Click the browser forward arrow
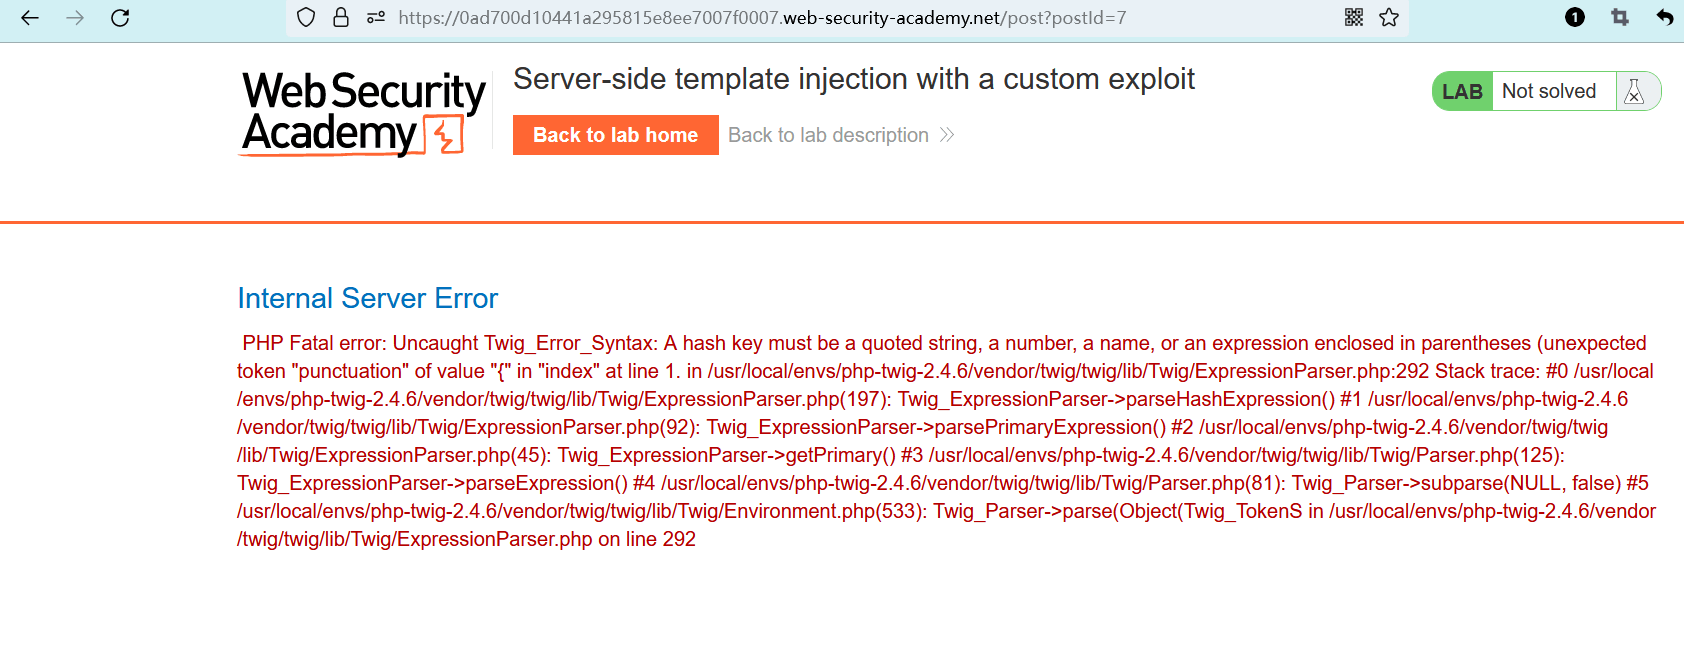The height and width of the screenshot is (663, 1684). coord(75,18)
